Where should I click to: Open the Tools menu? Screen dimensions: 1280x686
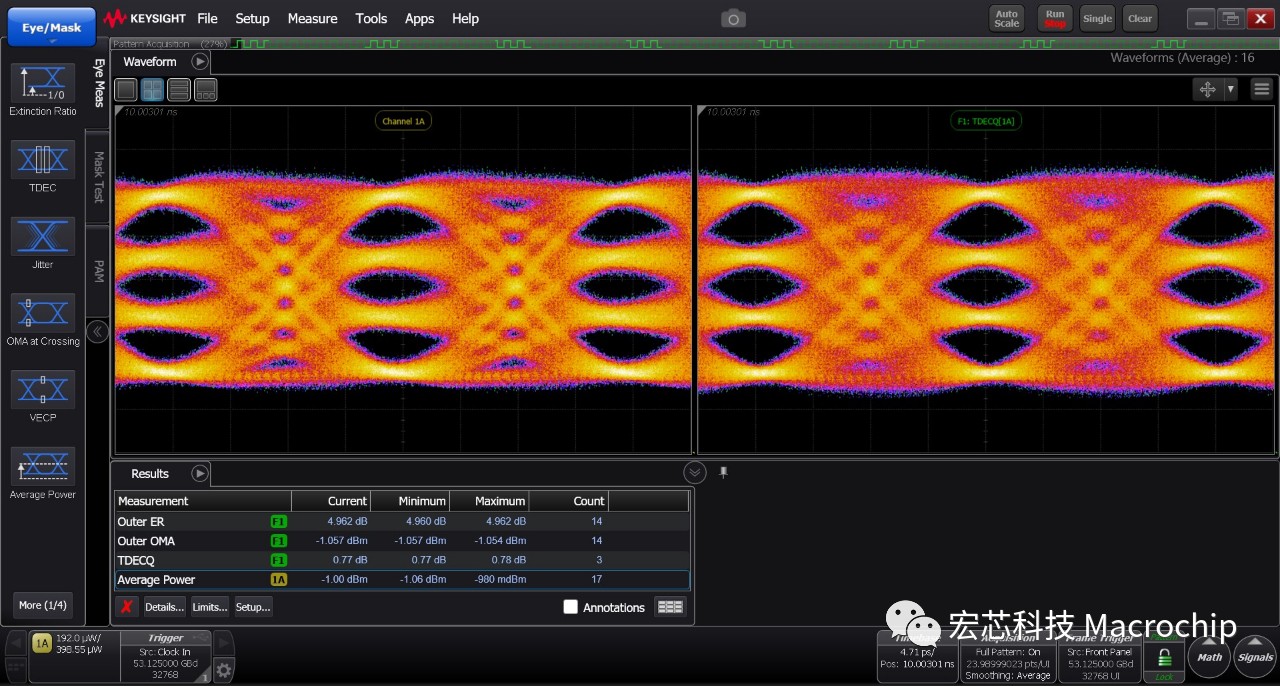coord(371,18)
